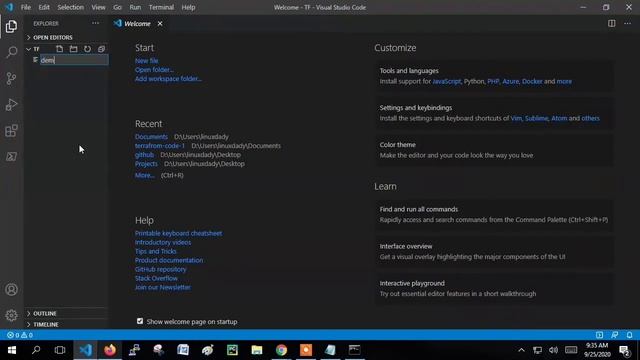This screenshot has height=360, width=640.
Task: Click the new file name input field
Action: pyautogui.click(x=74, y=60)
